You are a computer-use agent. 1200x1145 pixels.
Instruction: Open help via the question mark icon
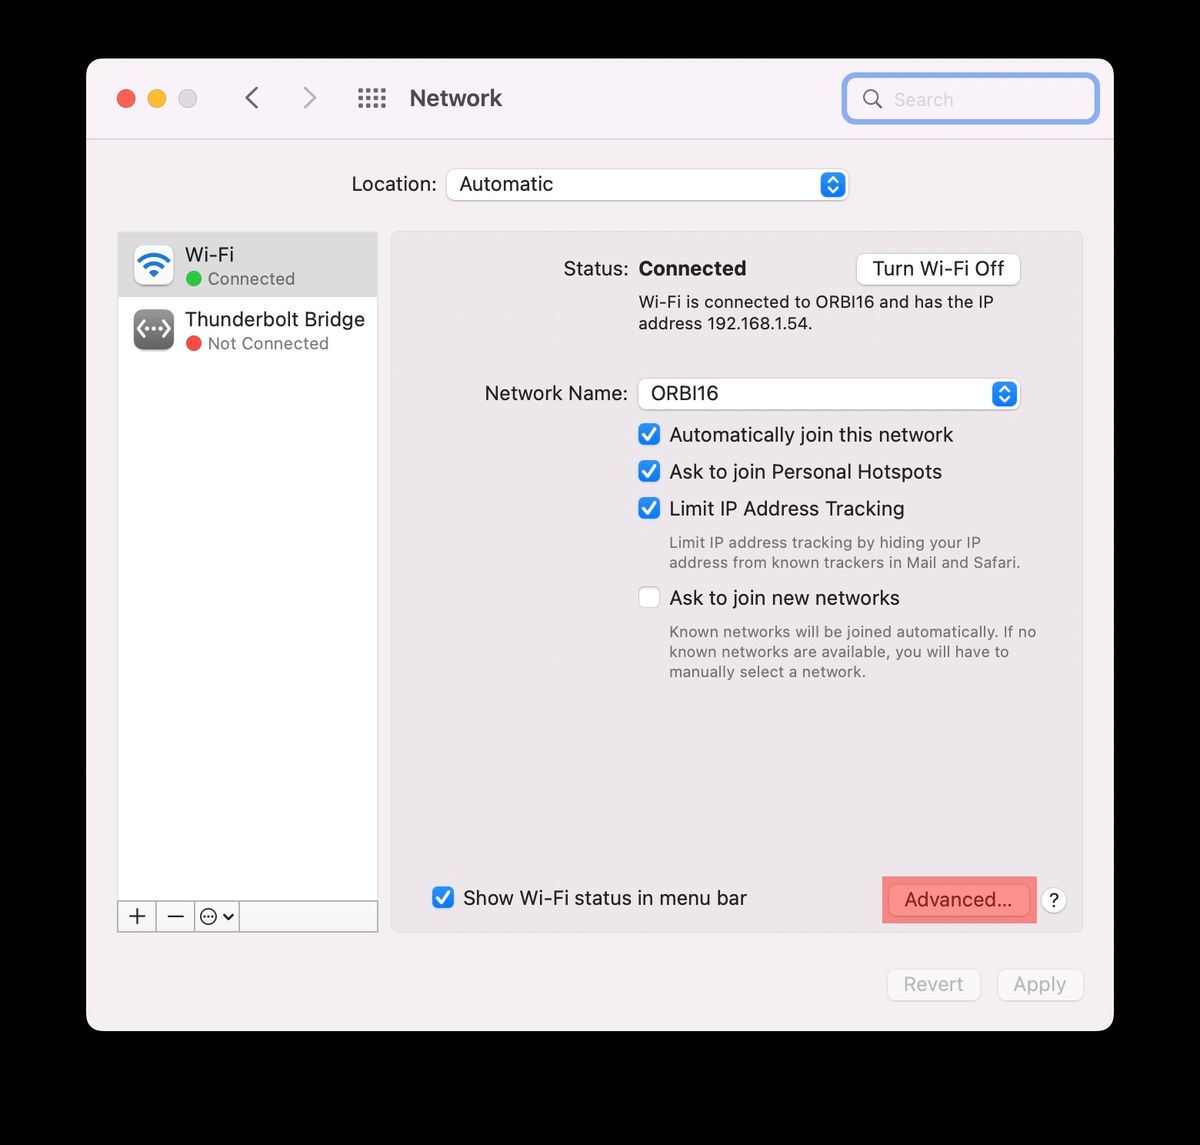1053,900
